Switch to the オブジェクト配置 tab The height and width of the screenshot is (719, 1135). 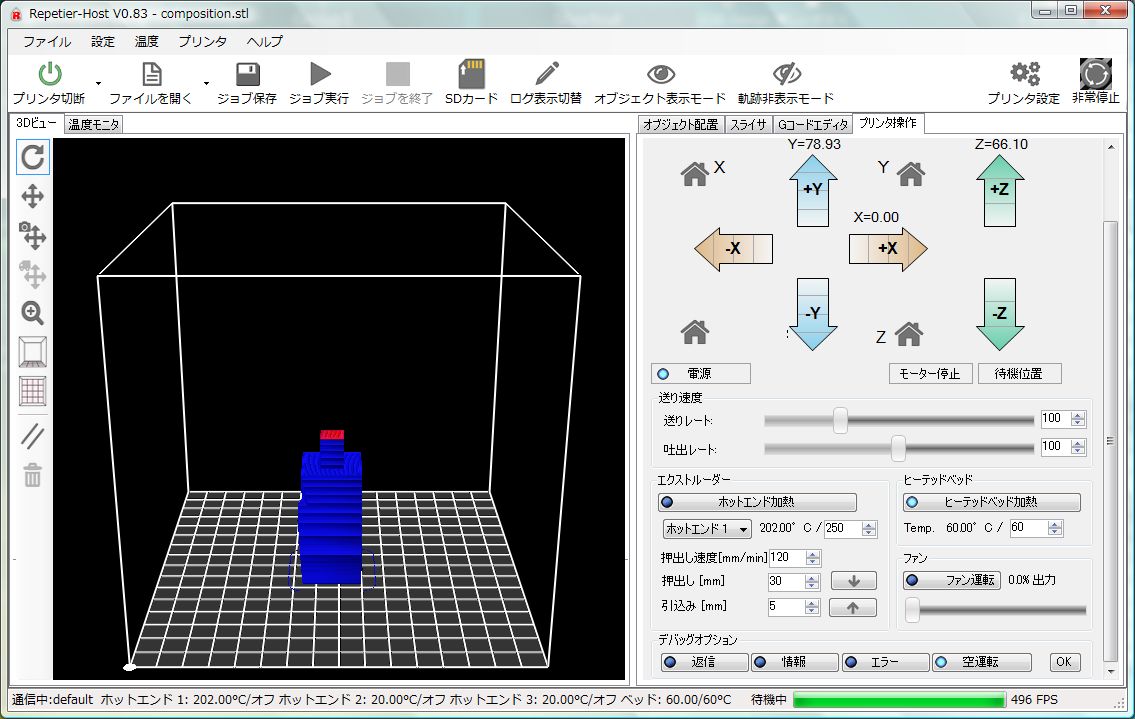tap(680, 125)
